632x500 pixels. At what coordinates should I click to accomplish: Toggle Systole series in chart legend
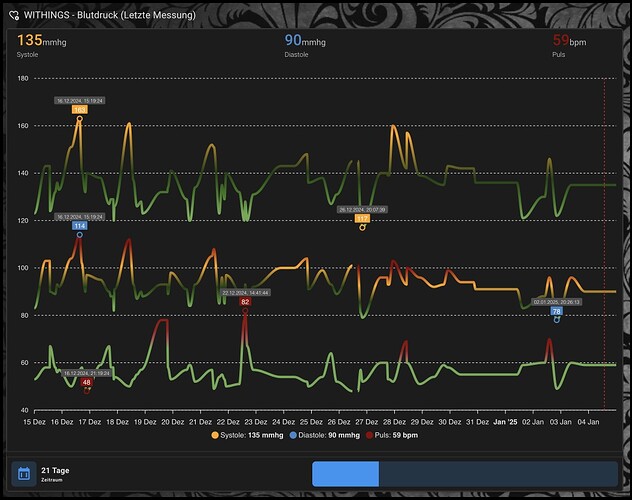(x=247, y=435)
